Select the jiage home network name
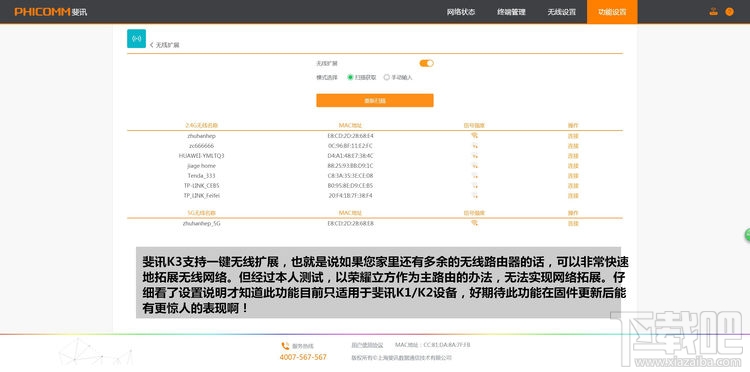This screenshot has height=372, width=750. pos(201,166)
